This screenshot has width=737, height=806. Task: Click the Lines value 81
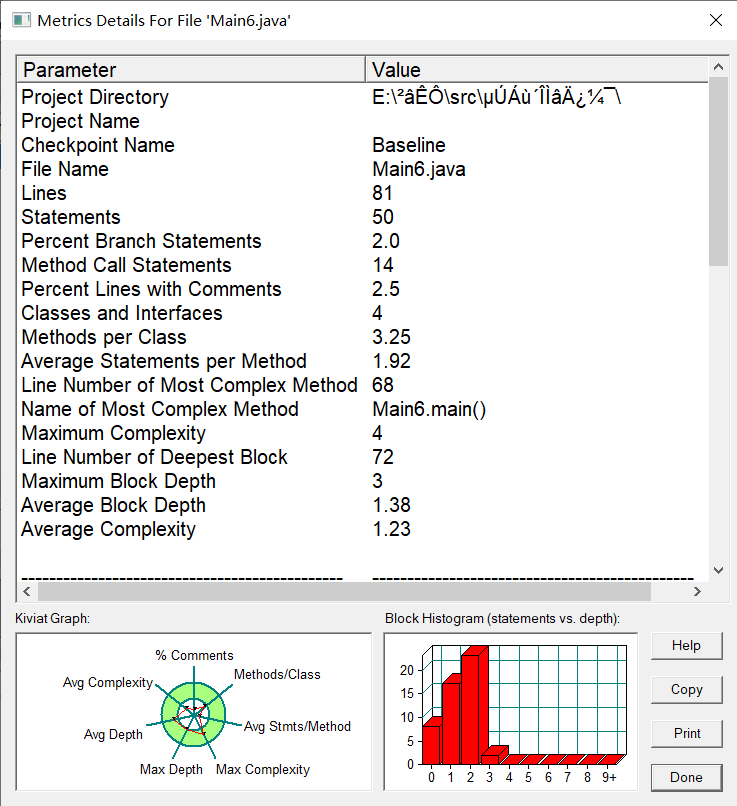coord(382,193)
